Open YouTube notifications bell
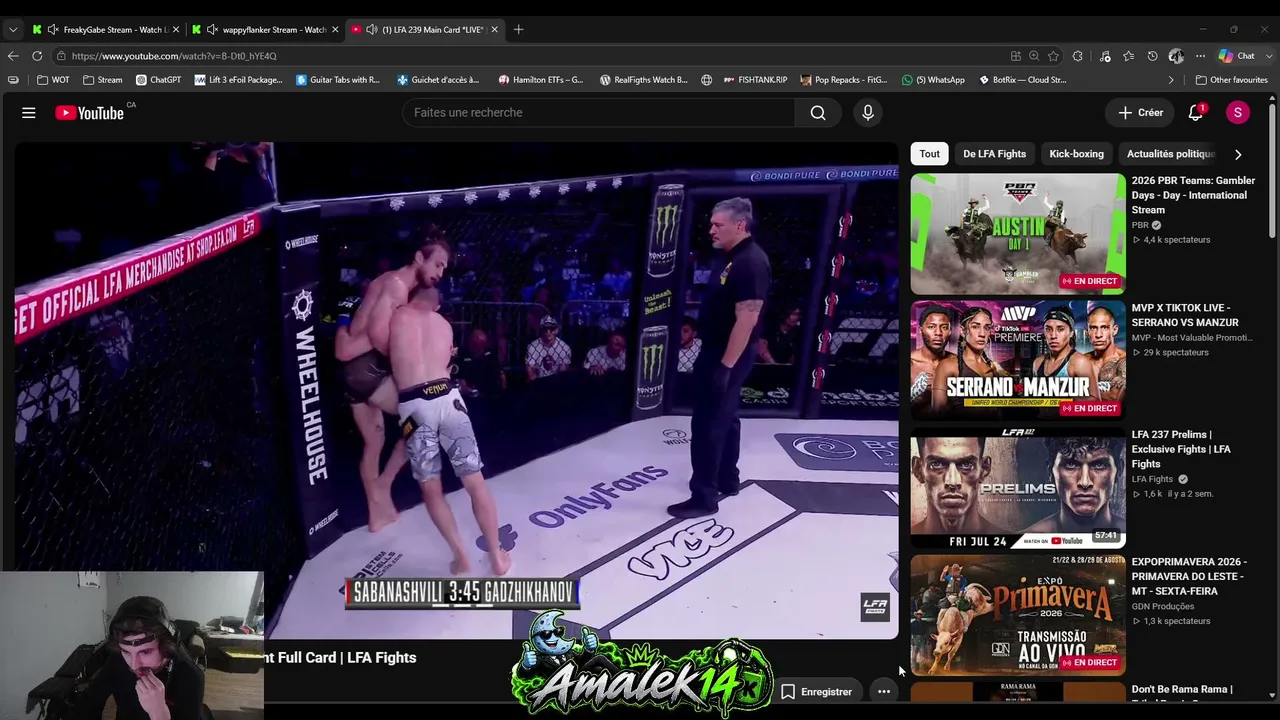Viewport: 1280px width, 720px height. pos(1195,113)
